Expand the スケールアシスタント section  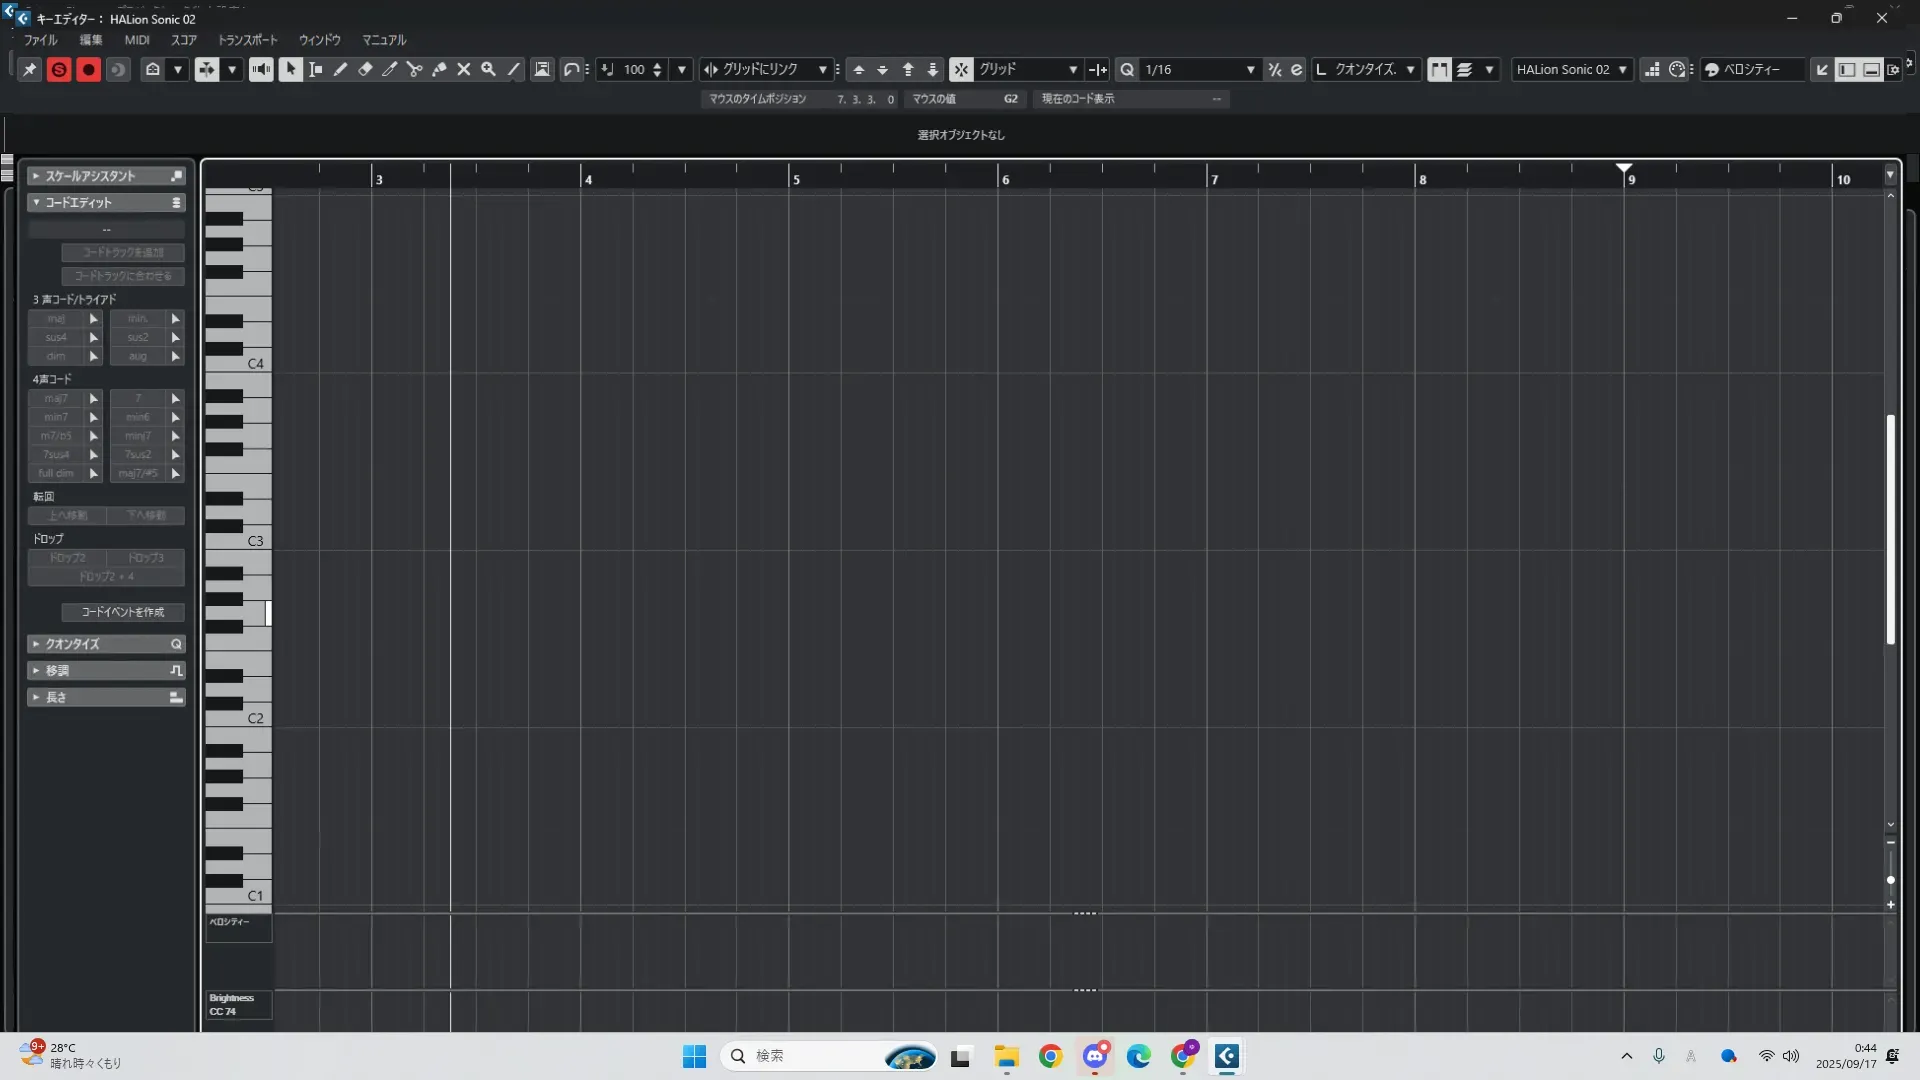[90, 176]
